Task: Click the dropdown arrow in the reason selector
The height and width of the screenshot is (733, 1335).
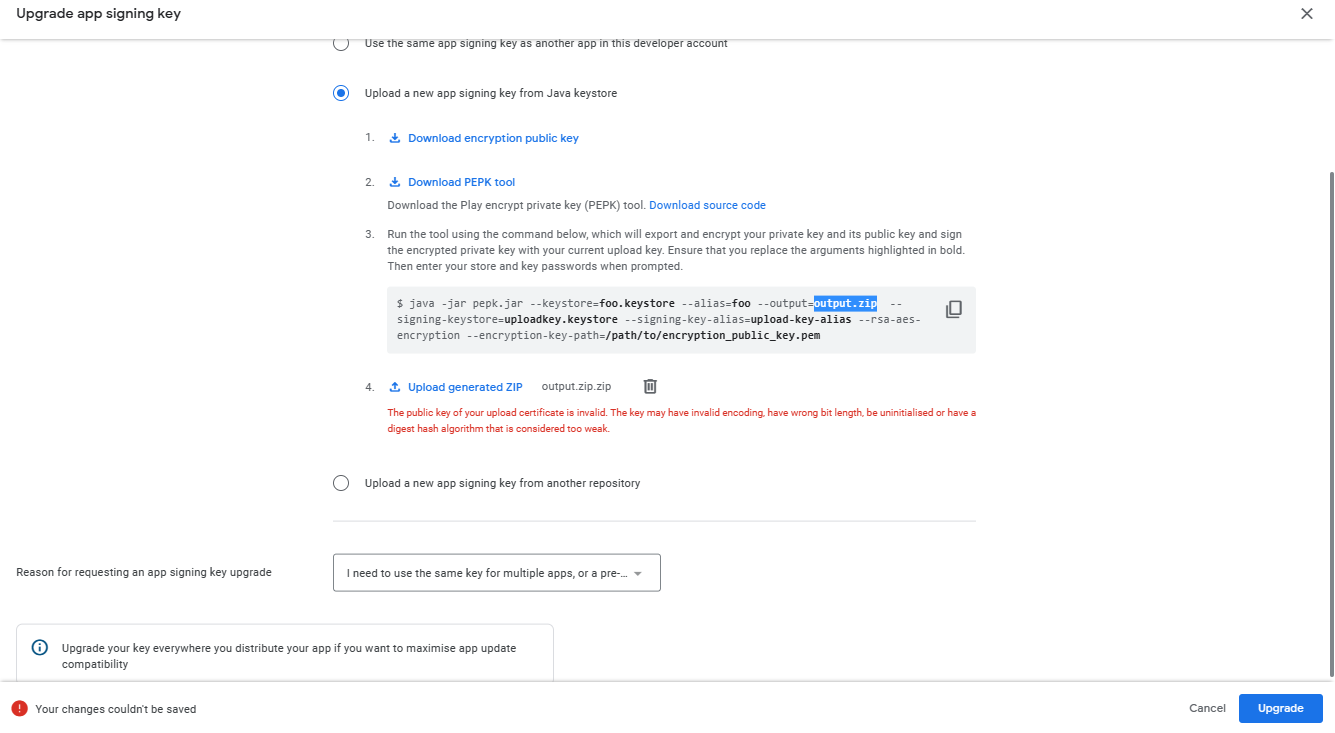Action: (638, 574)
